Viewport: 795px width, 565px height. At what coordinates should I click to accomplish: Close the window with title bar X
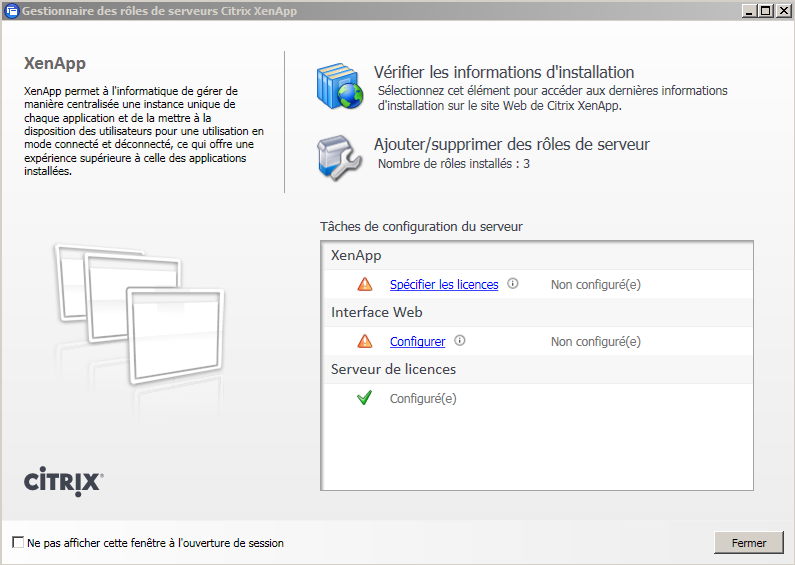pyautogui.click(x=783, y=10)
